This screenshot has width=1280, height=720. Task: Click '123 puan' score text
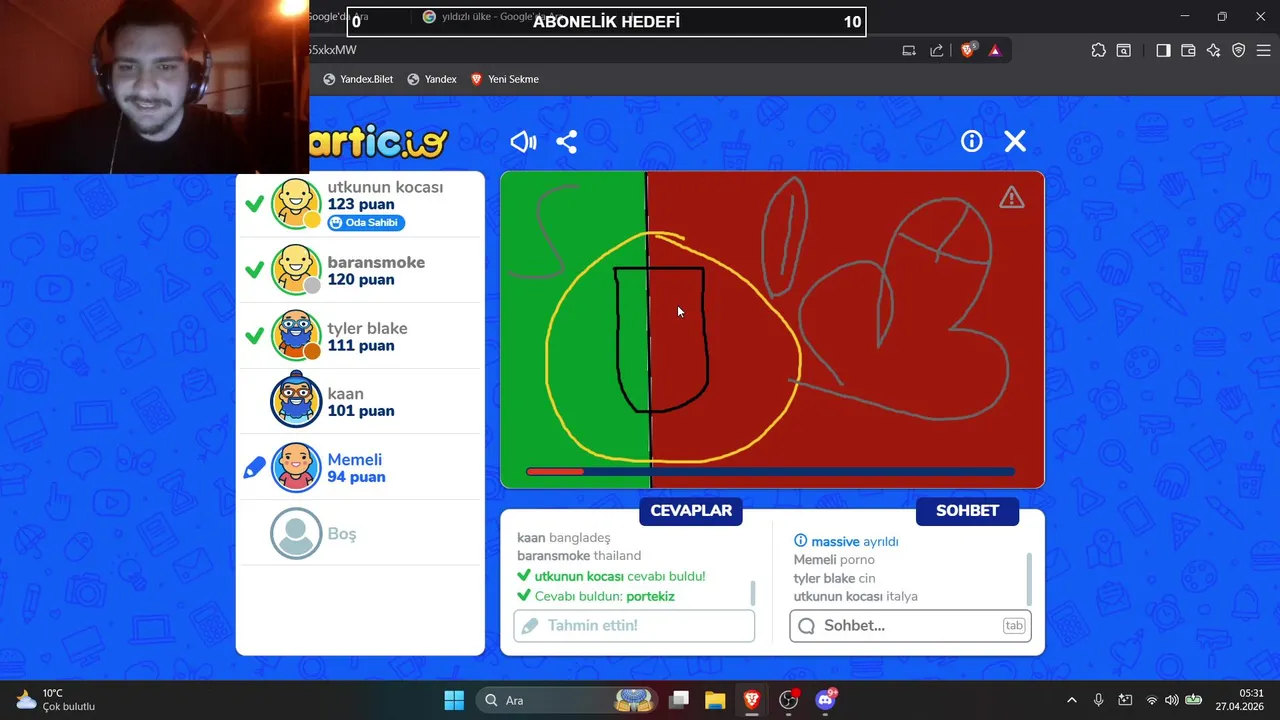[x=361, y=204]
